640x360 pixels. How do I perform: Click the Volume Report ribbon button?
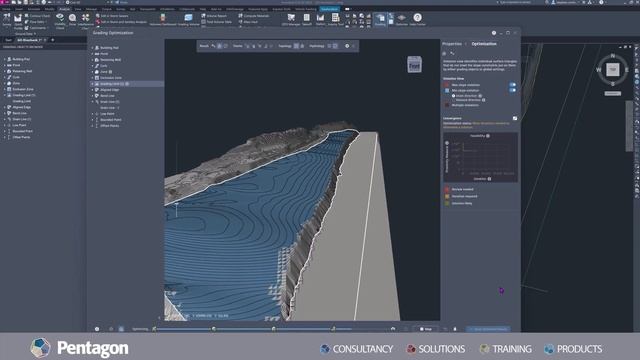point(214,16)
